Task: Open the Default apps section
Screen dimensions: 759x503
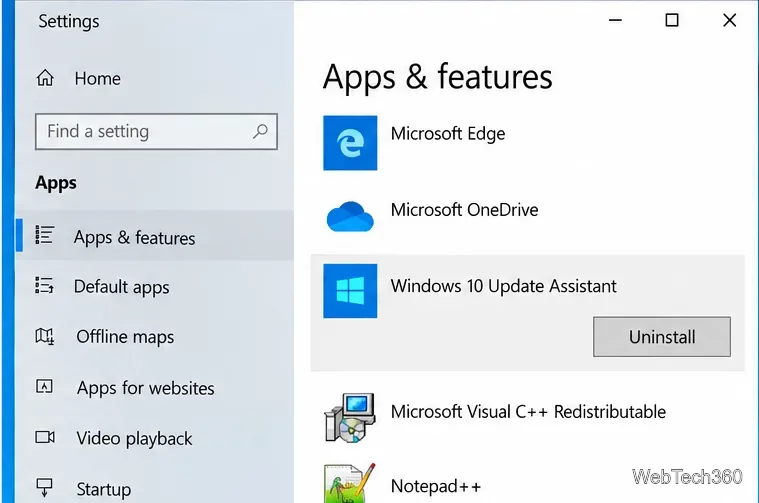Action: (121, 287)
